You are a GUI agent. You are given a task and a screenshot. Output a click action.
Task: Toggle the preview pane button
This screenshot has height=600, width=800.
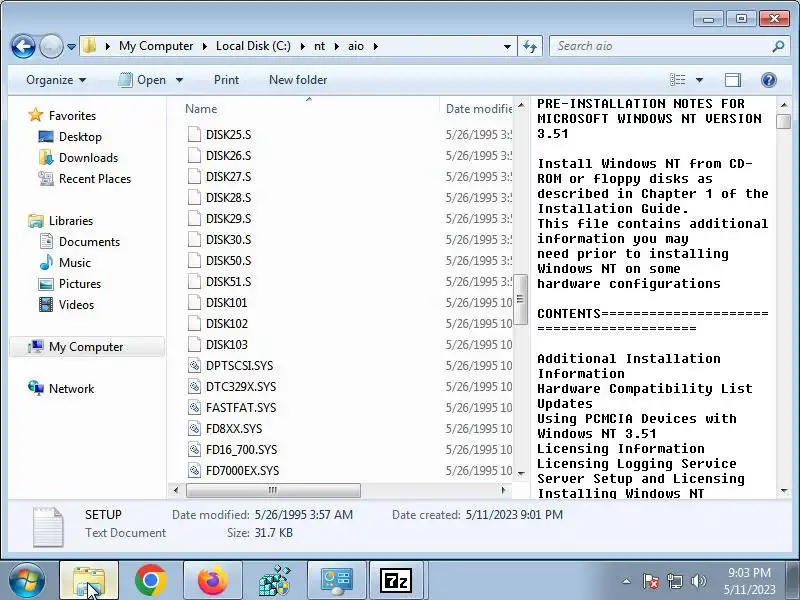coord(733,80)
